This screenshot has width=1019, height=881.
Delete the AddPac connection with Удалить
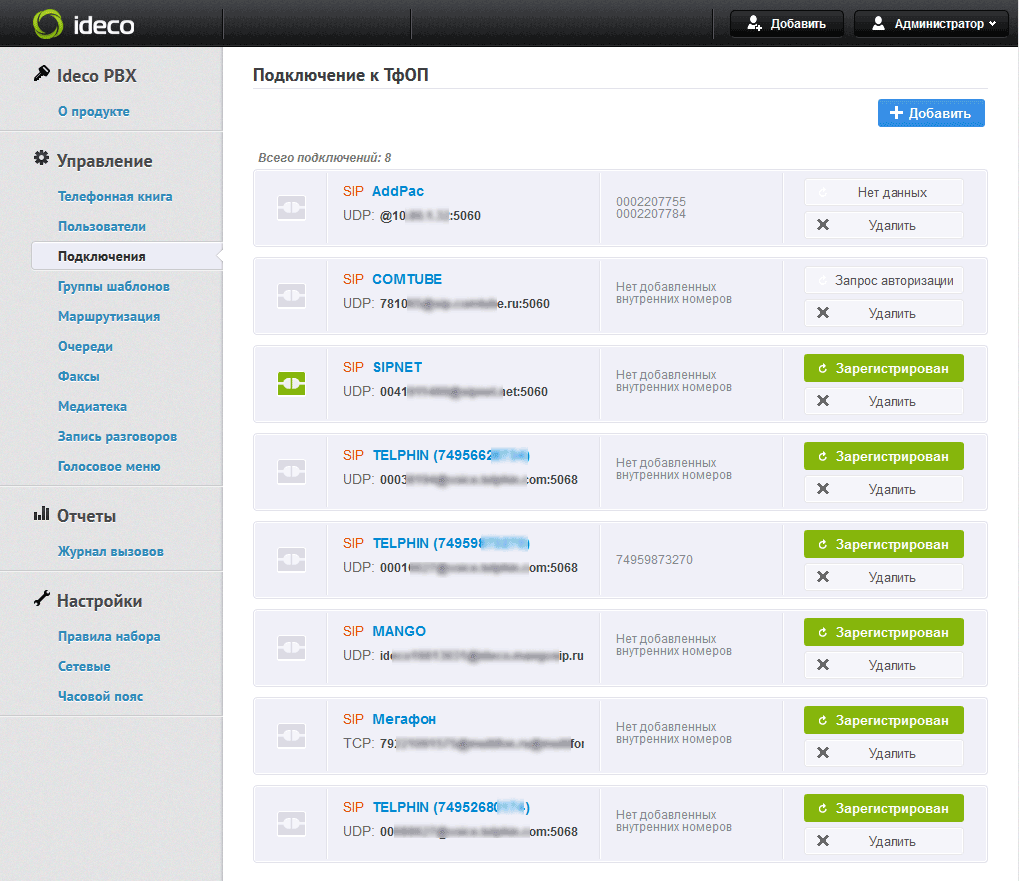884,225
